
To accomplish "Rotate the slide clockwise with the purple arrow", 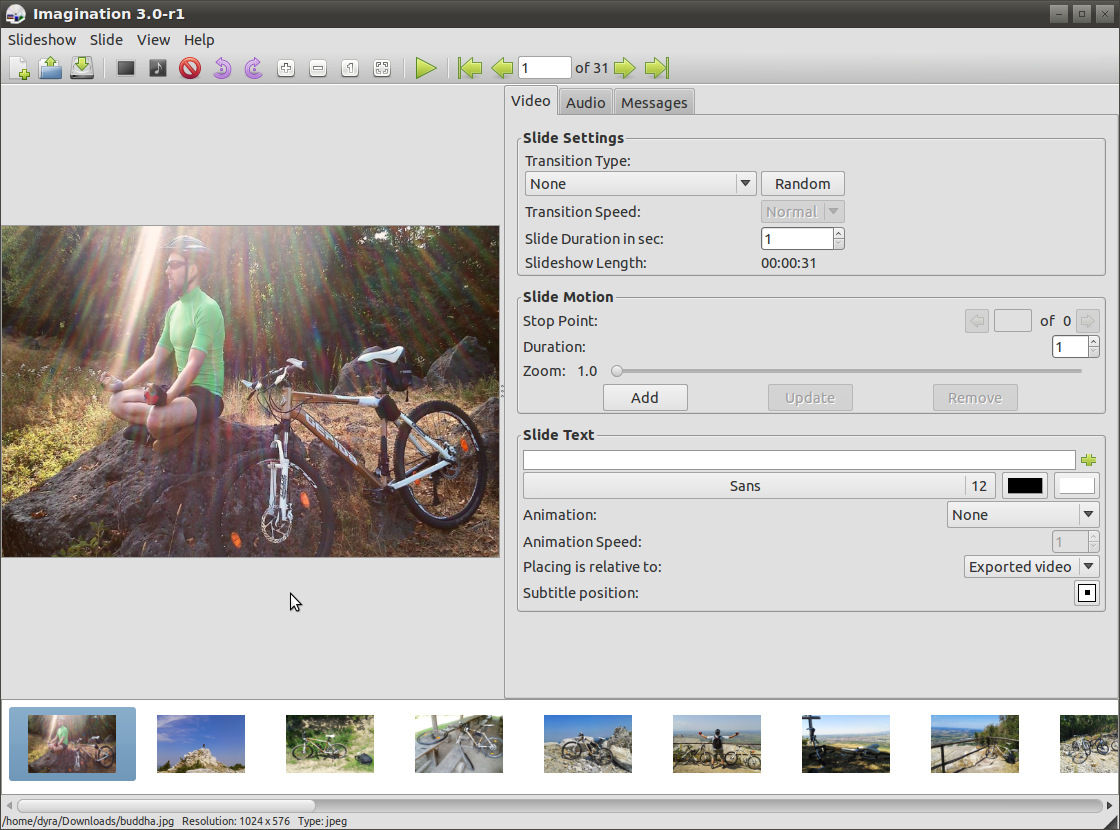I will tap(254, 69).
